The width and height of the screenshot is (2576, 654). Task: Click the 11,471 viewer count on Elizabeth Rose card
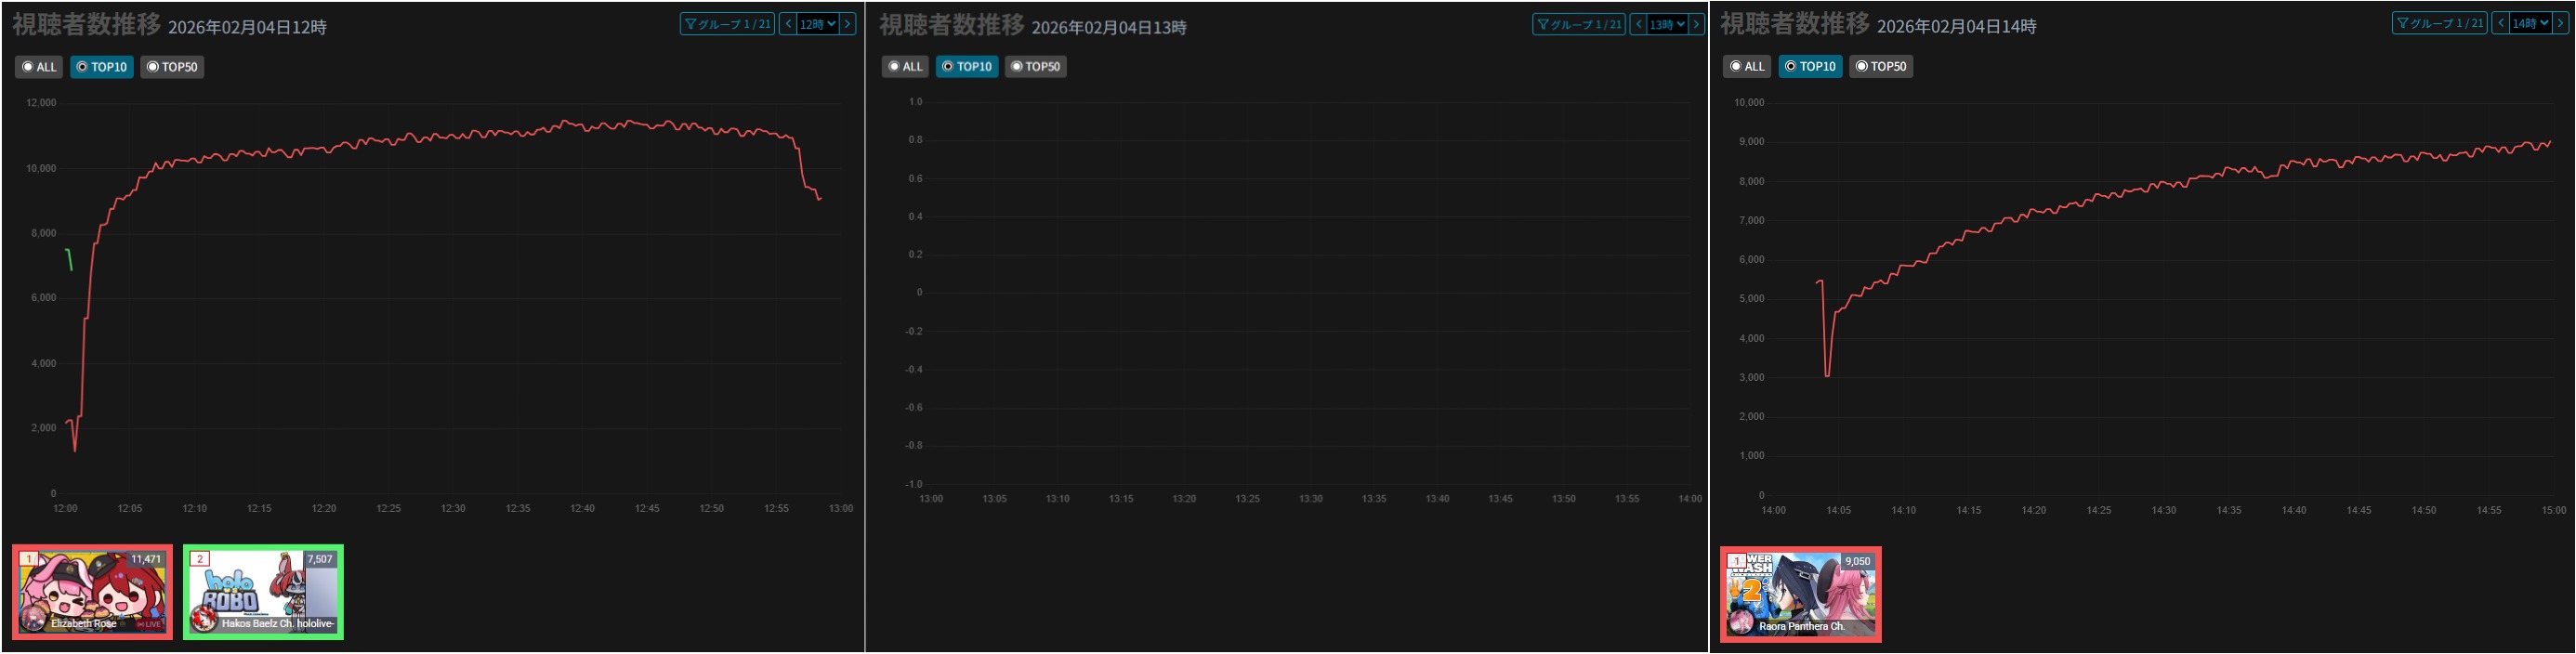click(146, 560)
